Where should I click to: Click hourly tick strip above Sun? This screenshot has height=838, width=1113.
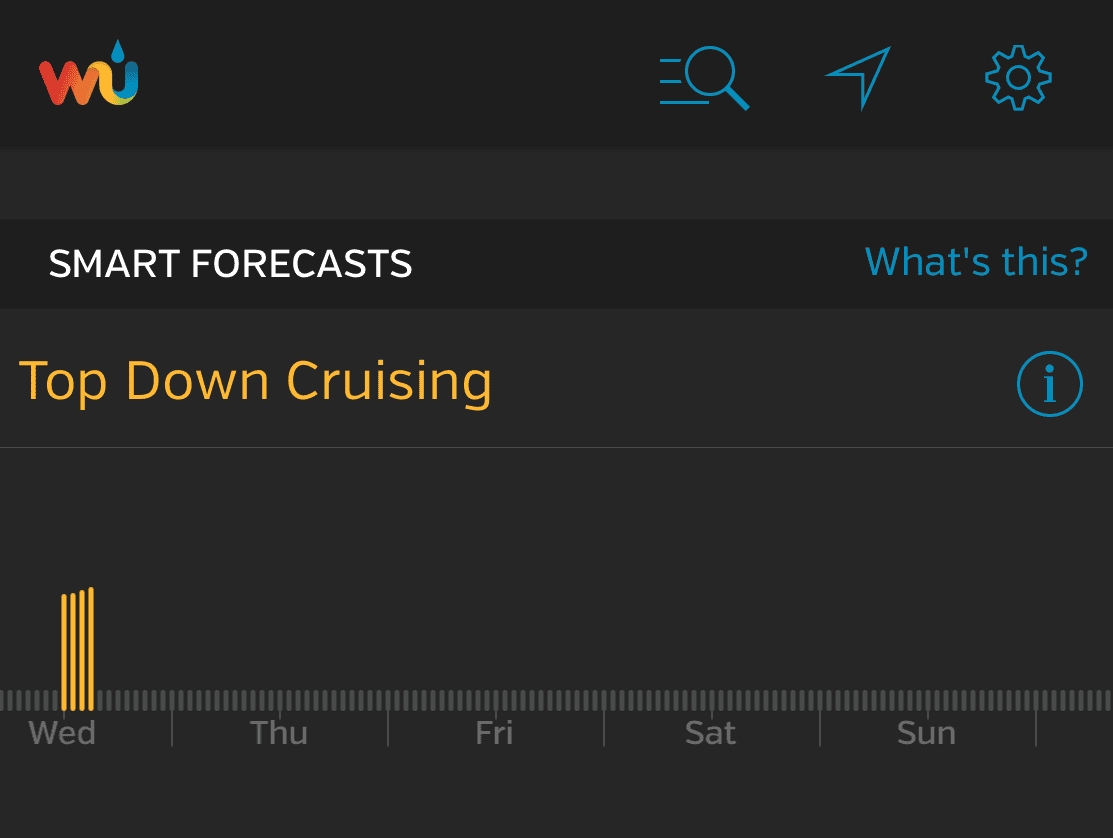point(927,700)
